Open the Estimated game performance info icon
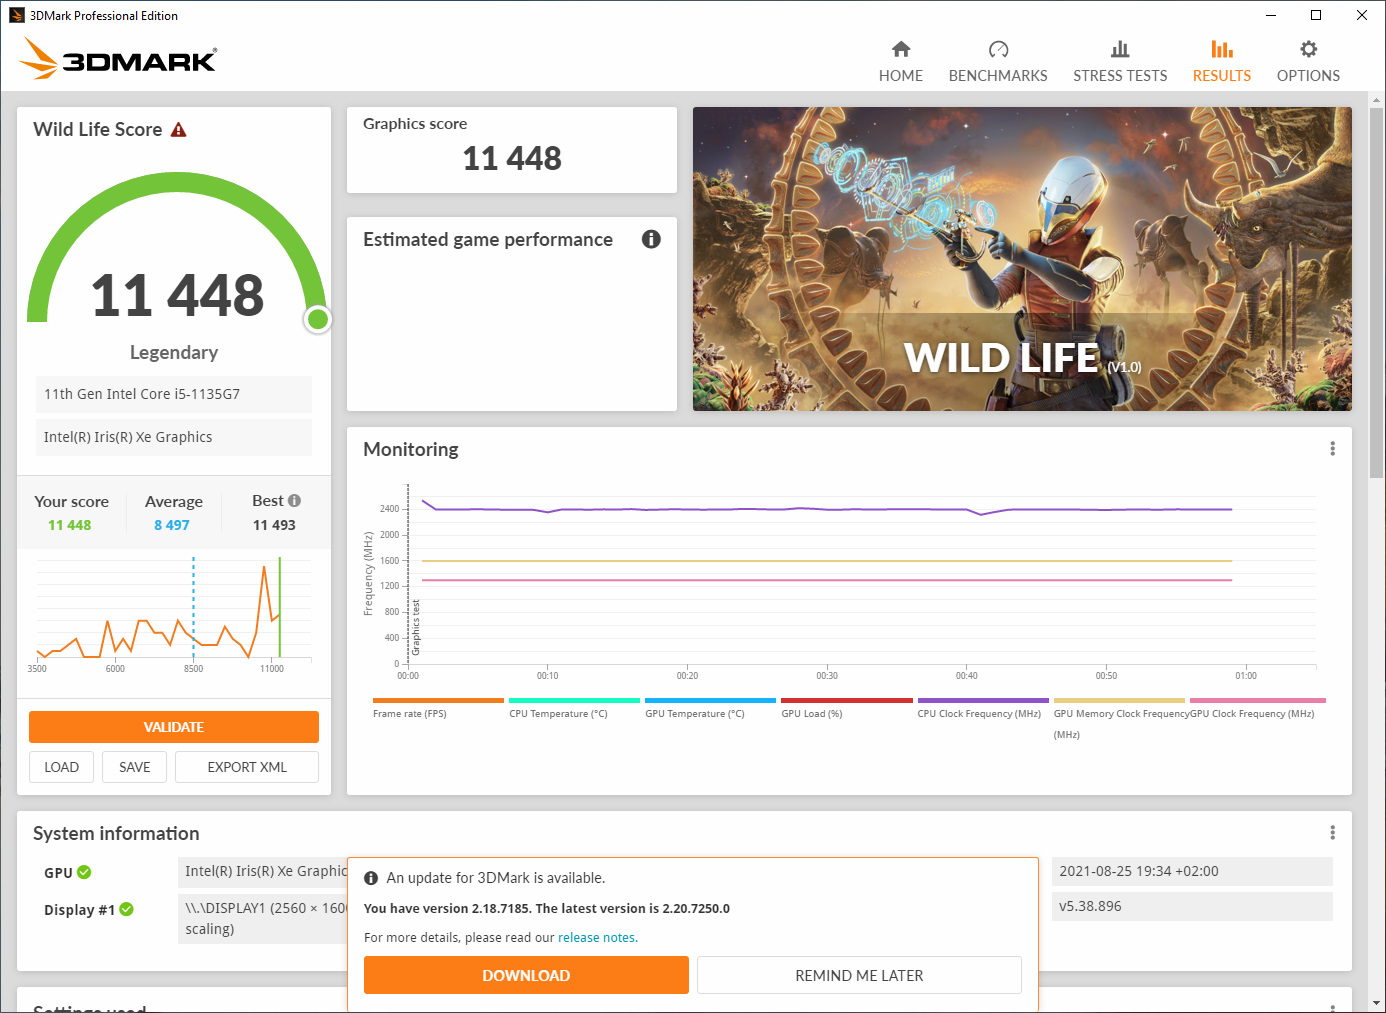The height and width of the screenshot is (1013, 1386). [x=651, y=239]
